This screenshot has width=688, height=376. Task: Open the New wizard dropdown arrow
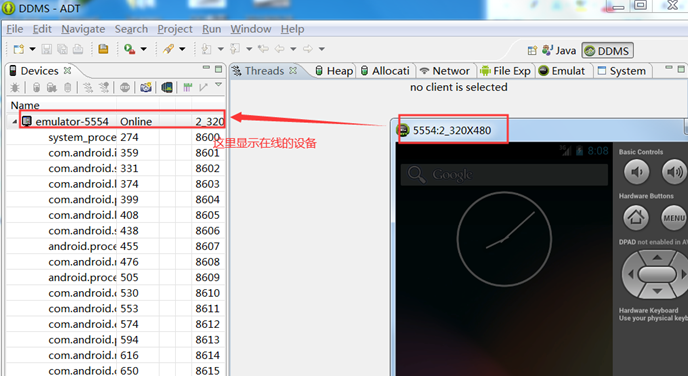tap(32, 49)
